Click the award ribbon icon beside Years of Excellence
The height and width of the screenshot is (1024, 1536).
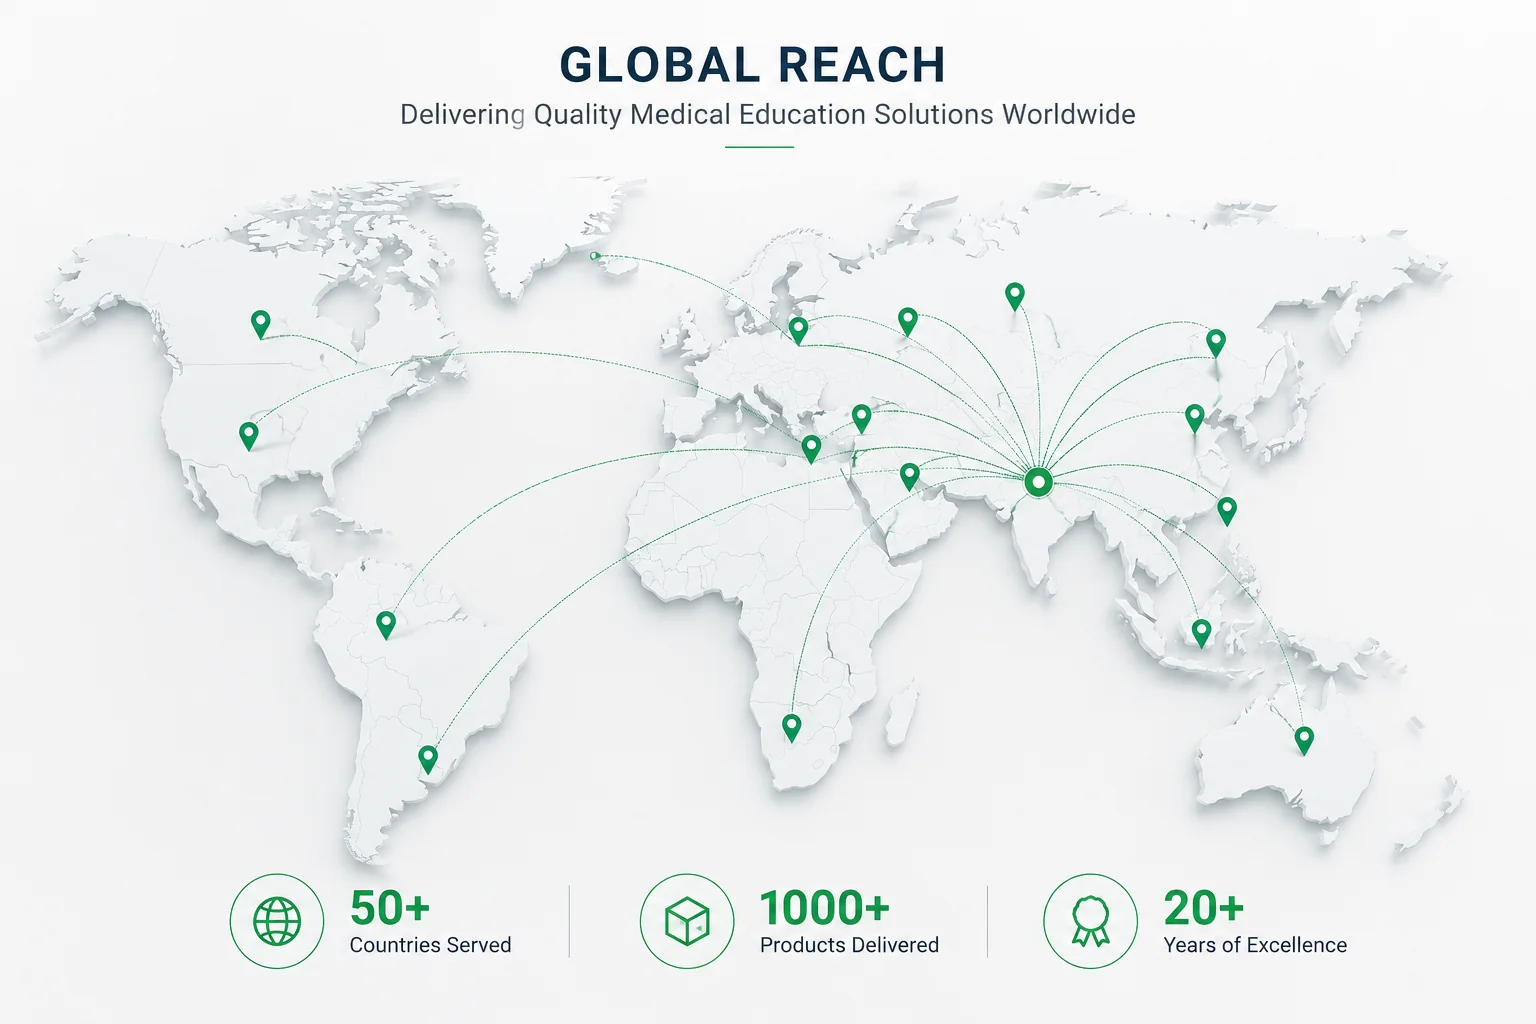pyautogui.click(x=1090, y=921)
